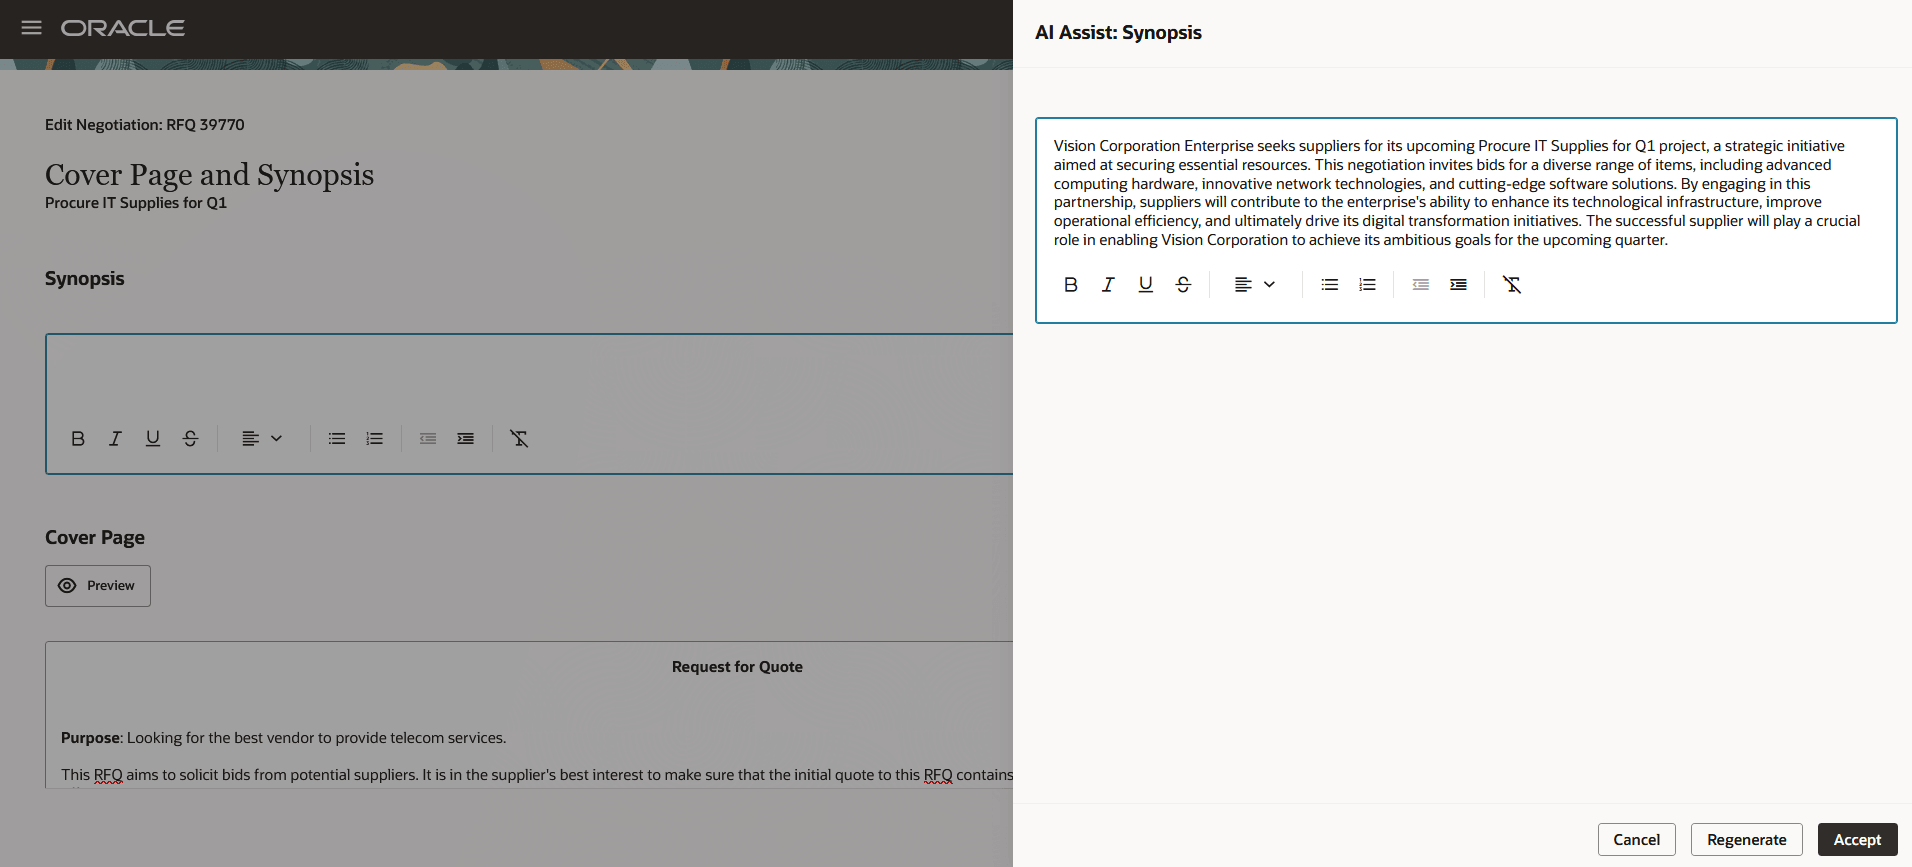Screen dimensions: 1912x867
Task: Insert bulleted list in Synopsis editor
Action: pyautogui.click(x=337, y=438)
